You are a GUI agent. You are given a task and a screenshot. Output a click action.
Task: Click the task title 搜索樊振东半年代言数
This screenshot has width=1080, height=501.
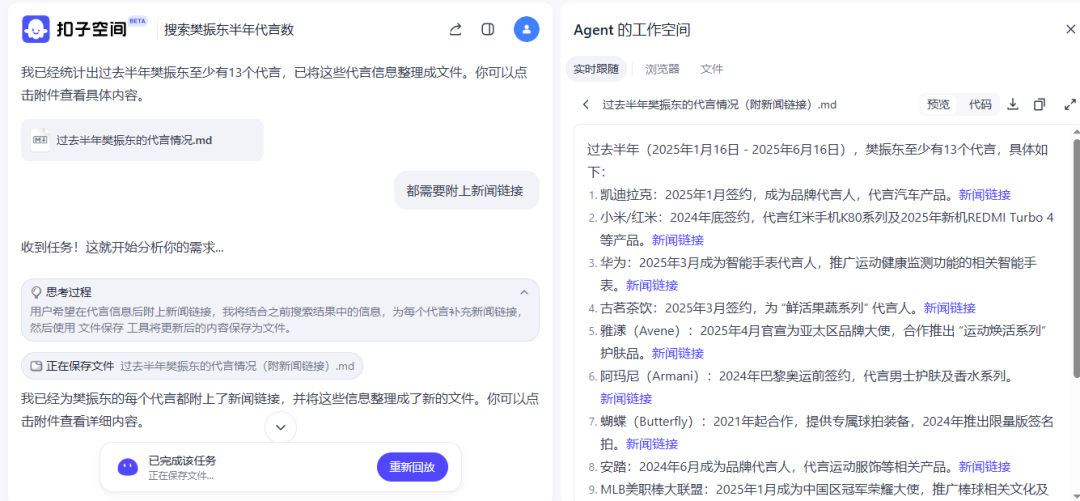point(229,30)
